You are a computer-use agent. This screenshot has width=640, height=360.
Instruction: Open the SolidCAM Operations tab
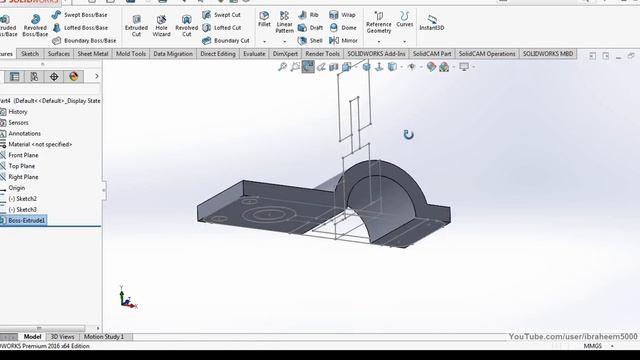(x=487, y=54)
